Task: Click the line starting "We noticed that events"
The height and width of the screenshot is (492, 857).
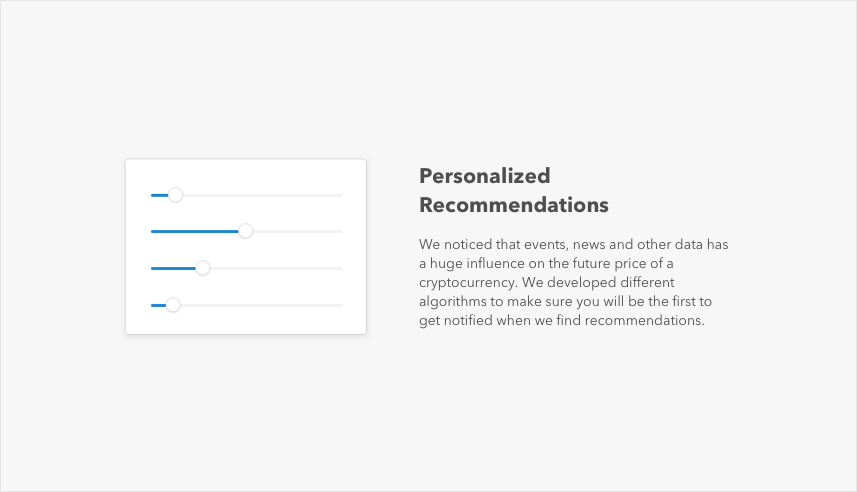Action: (x=576, y=244)
